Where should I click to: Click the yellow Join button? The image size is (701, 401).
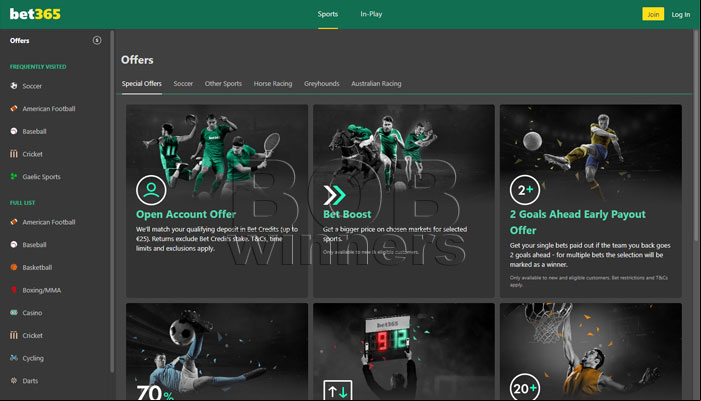pos(653,14)
